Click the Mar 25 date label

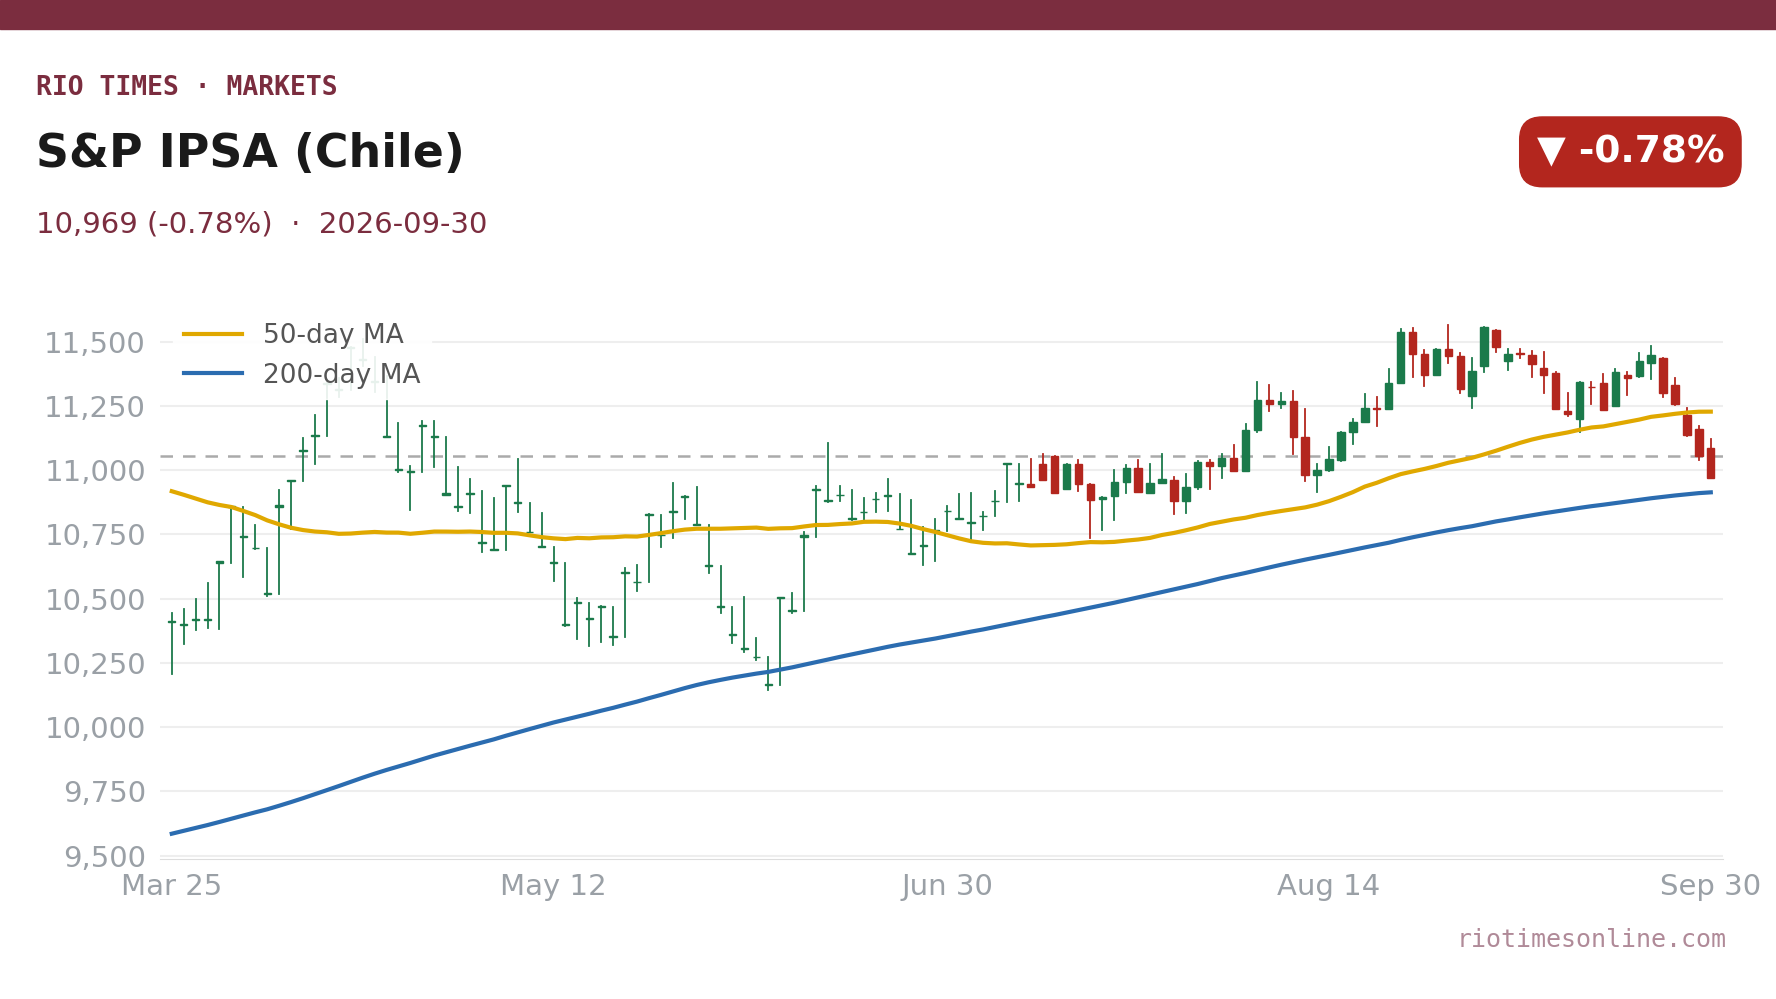tap(171, 886)
